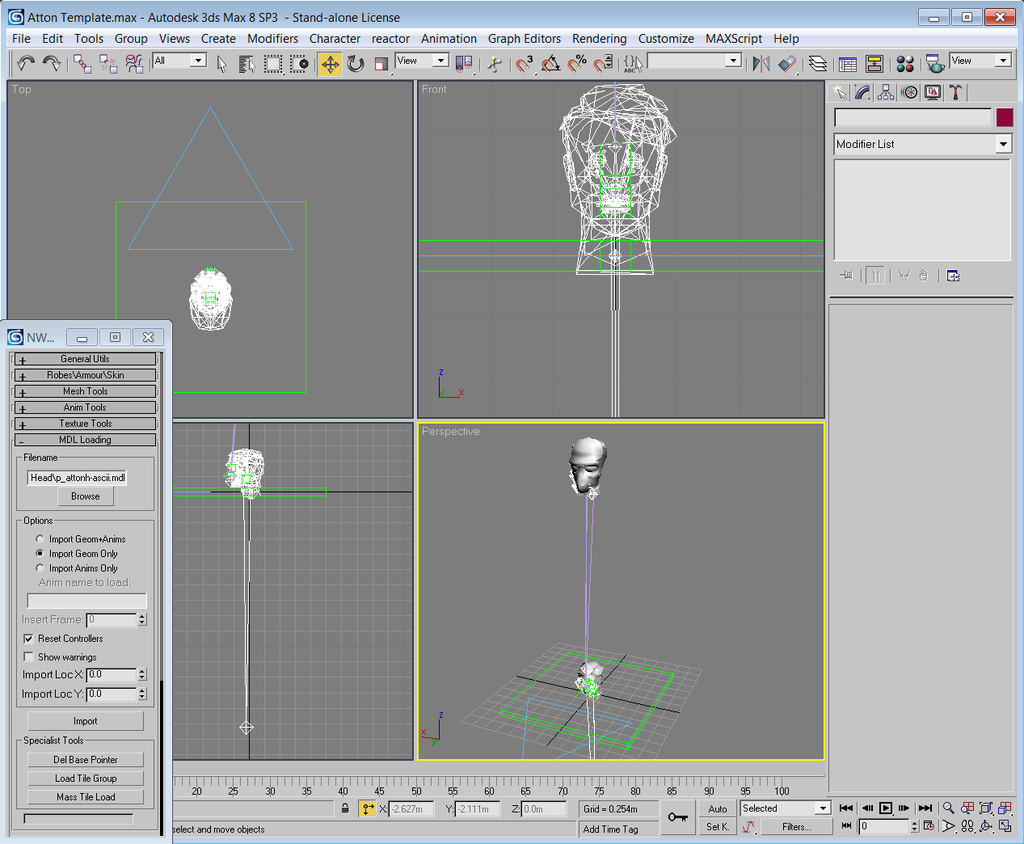Enable the Show warnings checkbox

tap(29, 657)
